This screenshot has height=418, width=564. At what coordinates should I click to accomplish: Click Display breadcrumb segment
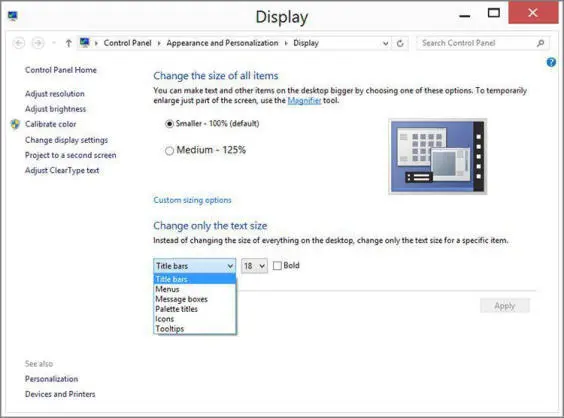pyautogui.click(x=306, y=43)
